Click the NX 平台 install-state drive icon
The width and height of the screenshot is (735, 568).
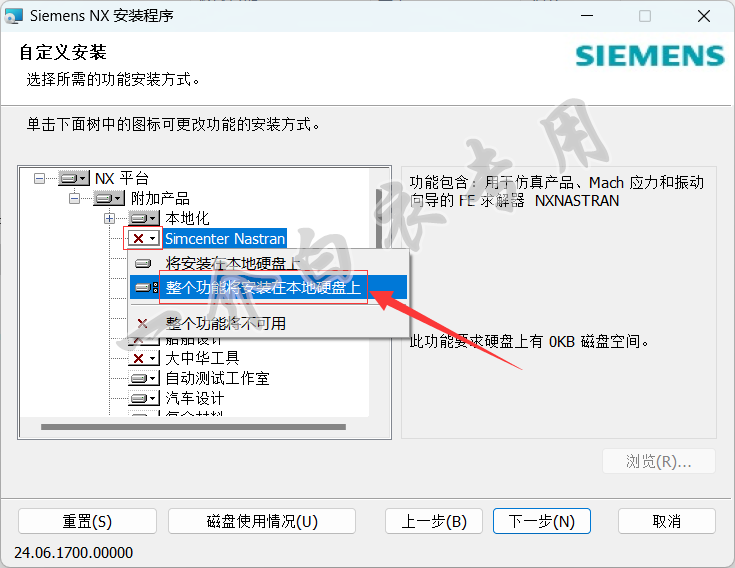coord(73,178)
